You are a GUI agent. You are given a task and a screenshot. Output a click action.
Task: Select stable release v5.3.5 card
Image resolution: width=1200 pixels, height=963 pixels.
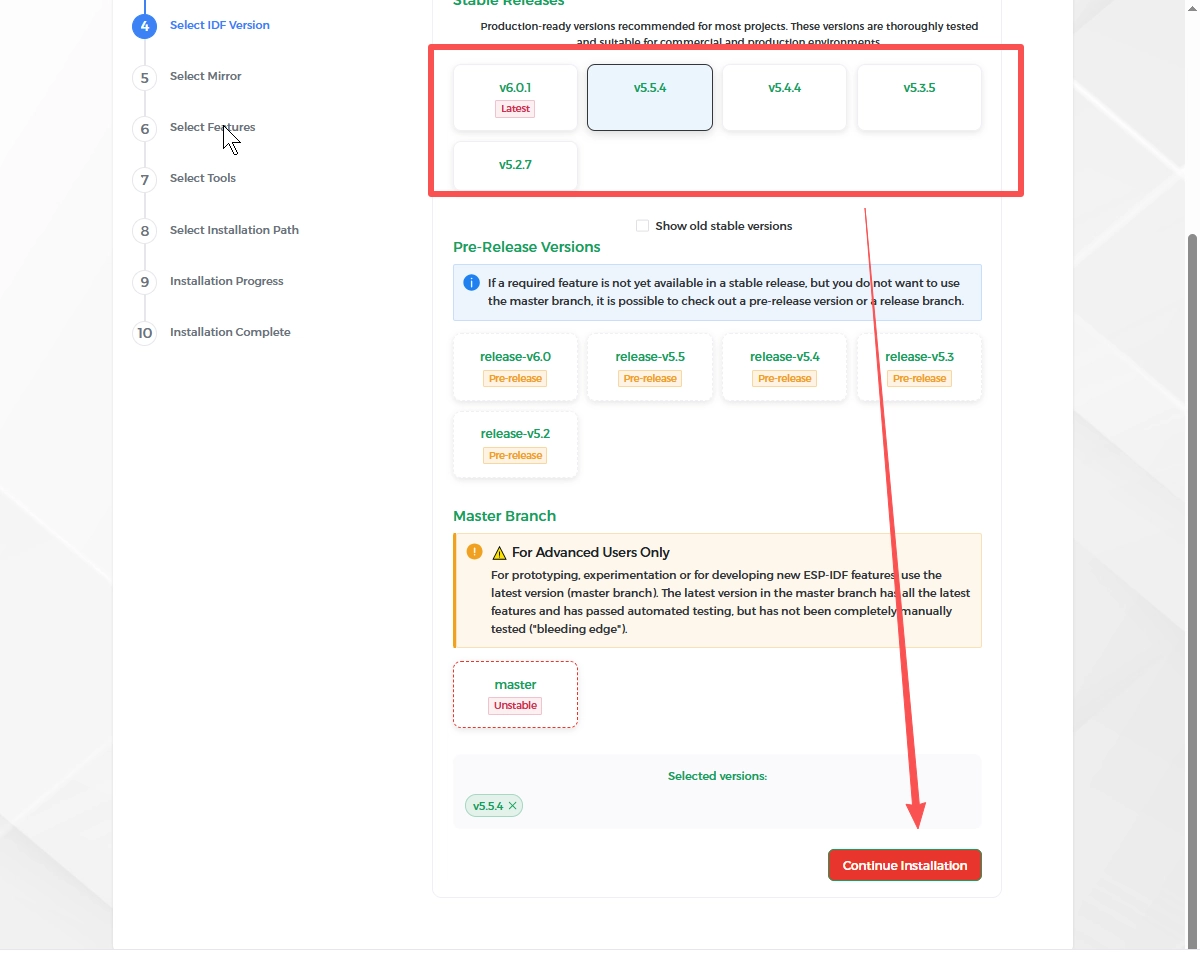[x=919, y=97]
